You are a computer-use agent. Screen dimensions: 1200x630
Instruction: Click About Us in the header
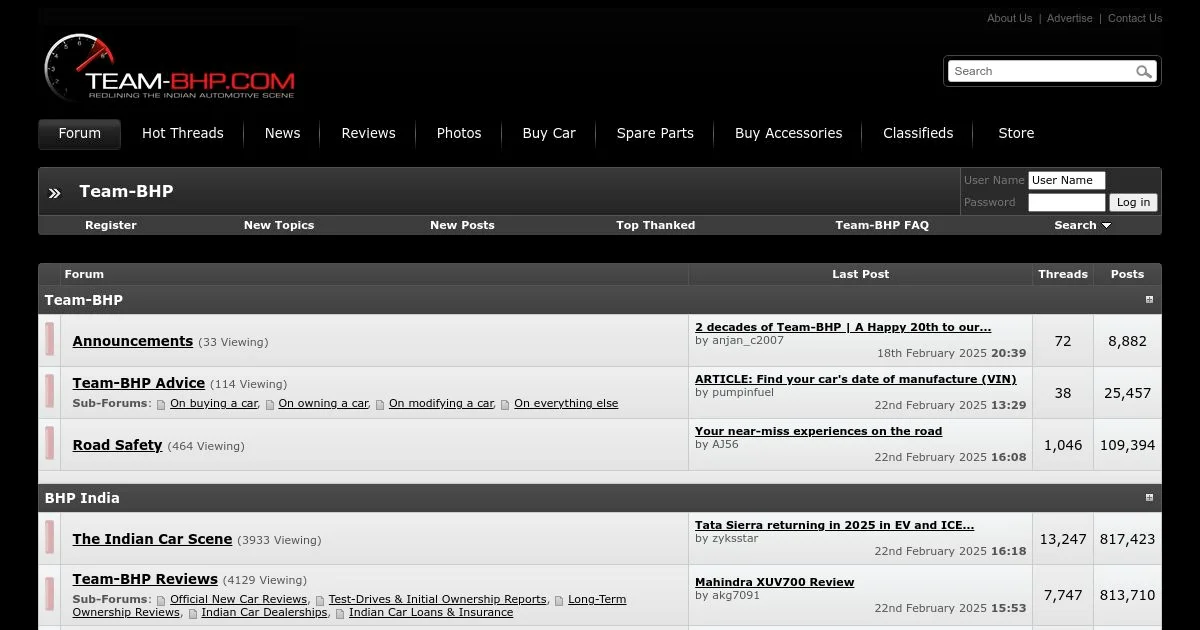1010,18
